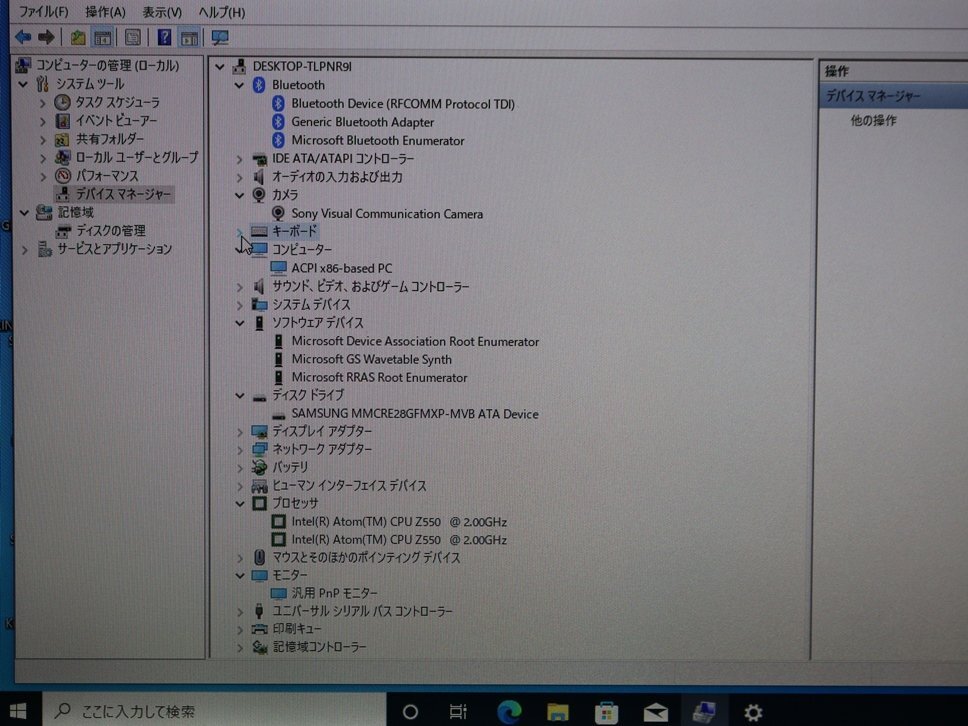Viewport: 968px width, 726px height.
Task: Open the 表示(V) menu
Action: click(162, 12)
